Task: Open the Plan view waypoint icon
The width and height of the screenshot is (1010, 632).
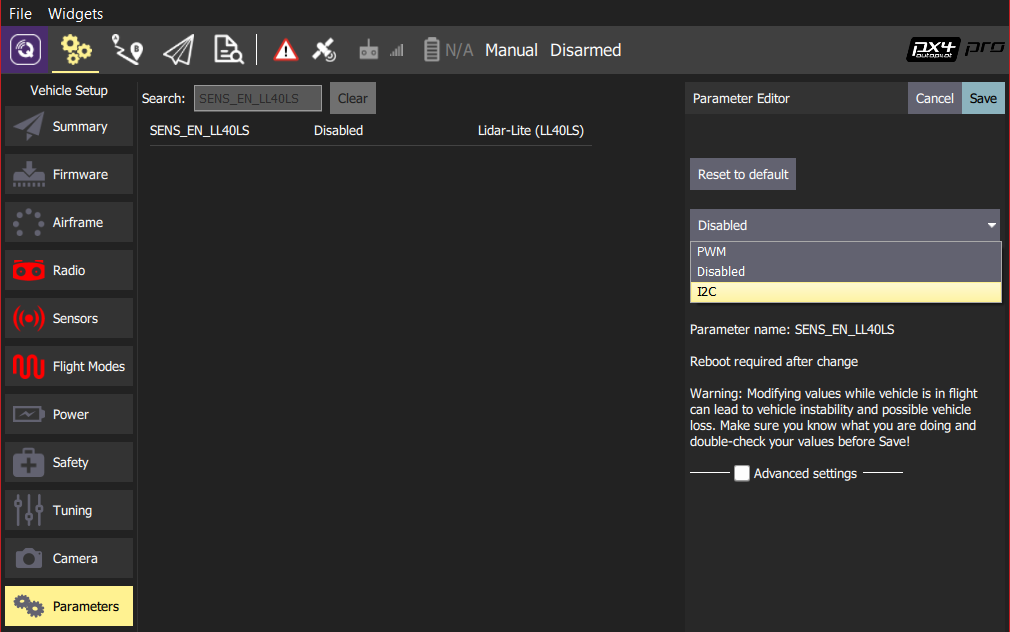Action: click(x=127, y=50)
